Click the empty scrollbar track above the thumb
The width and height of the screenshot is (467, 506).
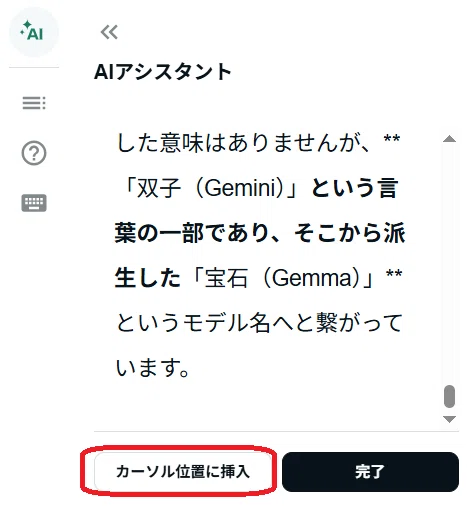449,263
